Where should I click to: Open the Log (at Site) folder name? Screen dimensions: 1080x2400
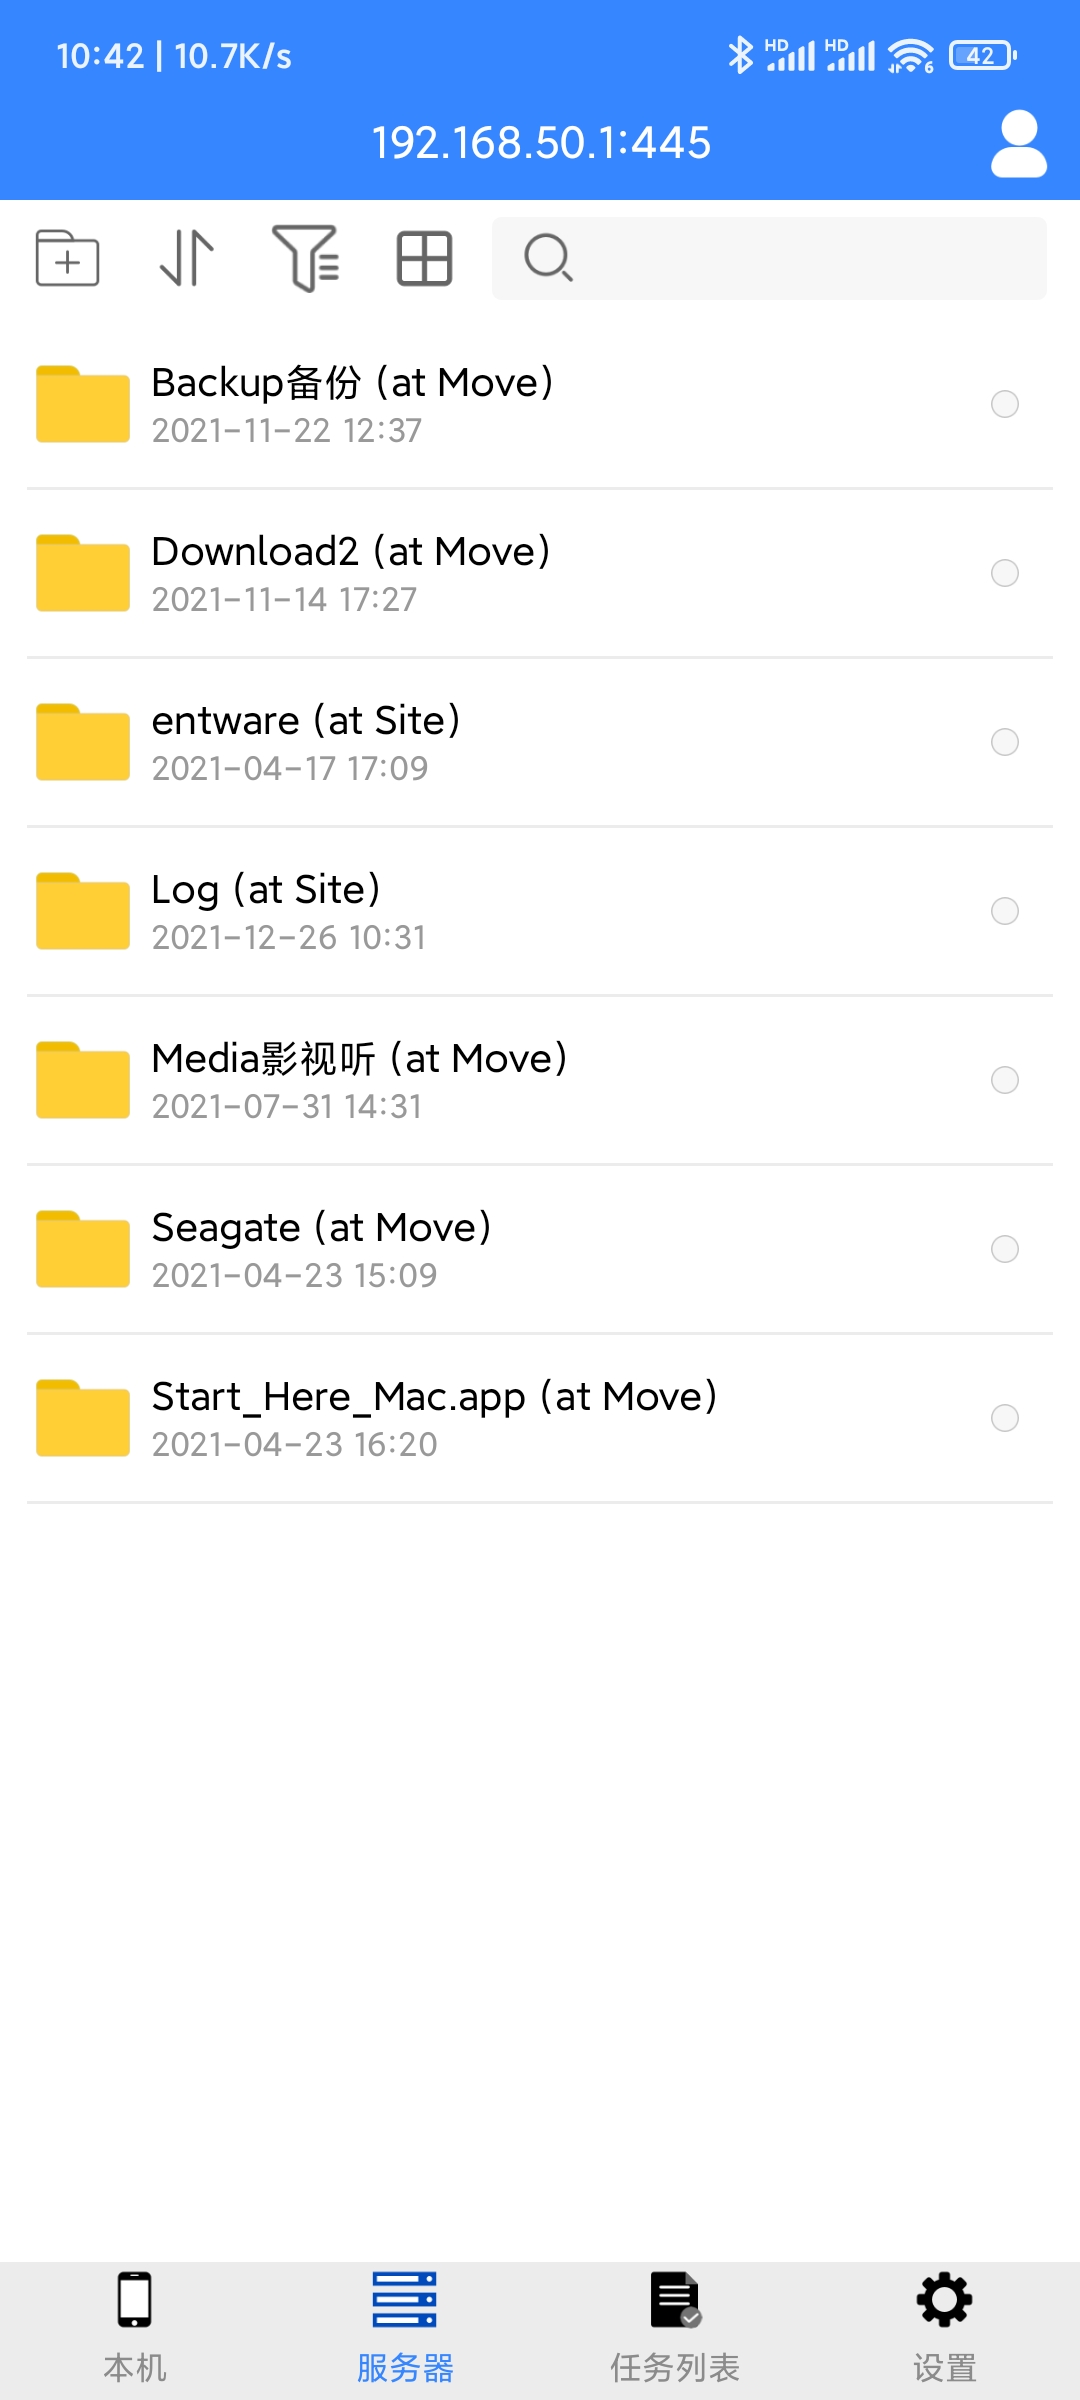tap(266, 889)
